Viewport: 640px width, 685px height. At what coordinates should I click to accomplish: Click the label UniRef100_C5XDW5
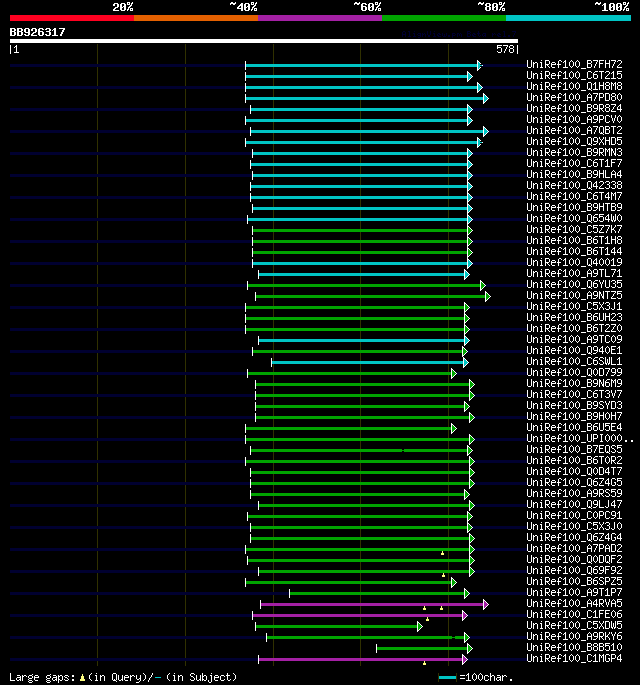tap(574, 625)
